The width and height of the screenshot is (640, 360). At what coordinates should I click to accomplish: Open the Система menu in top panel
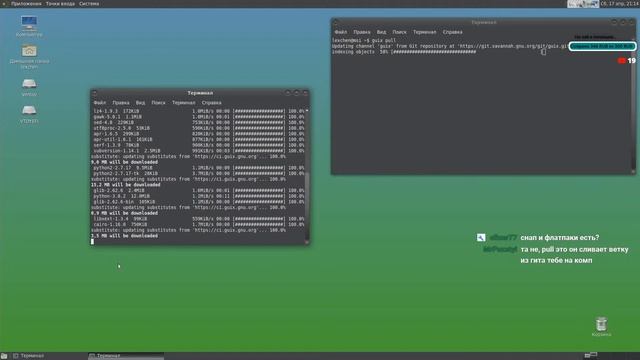pyautogui.click(x=89, y=4)
